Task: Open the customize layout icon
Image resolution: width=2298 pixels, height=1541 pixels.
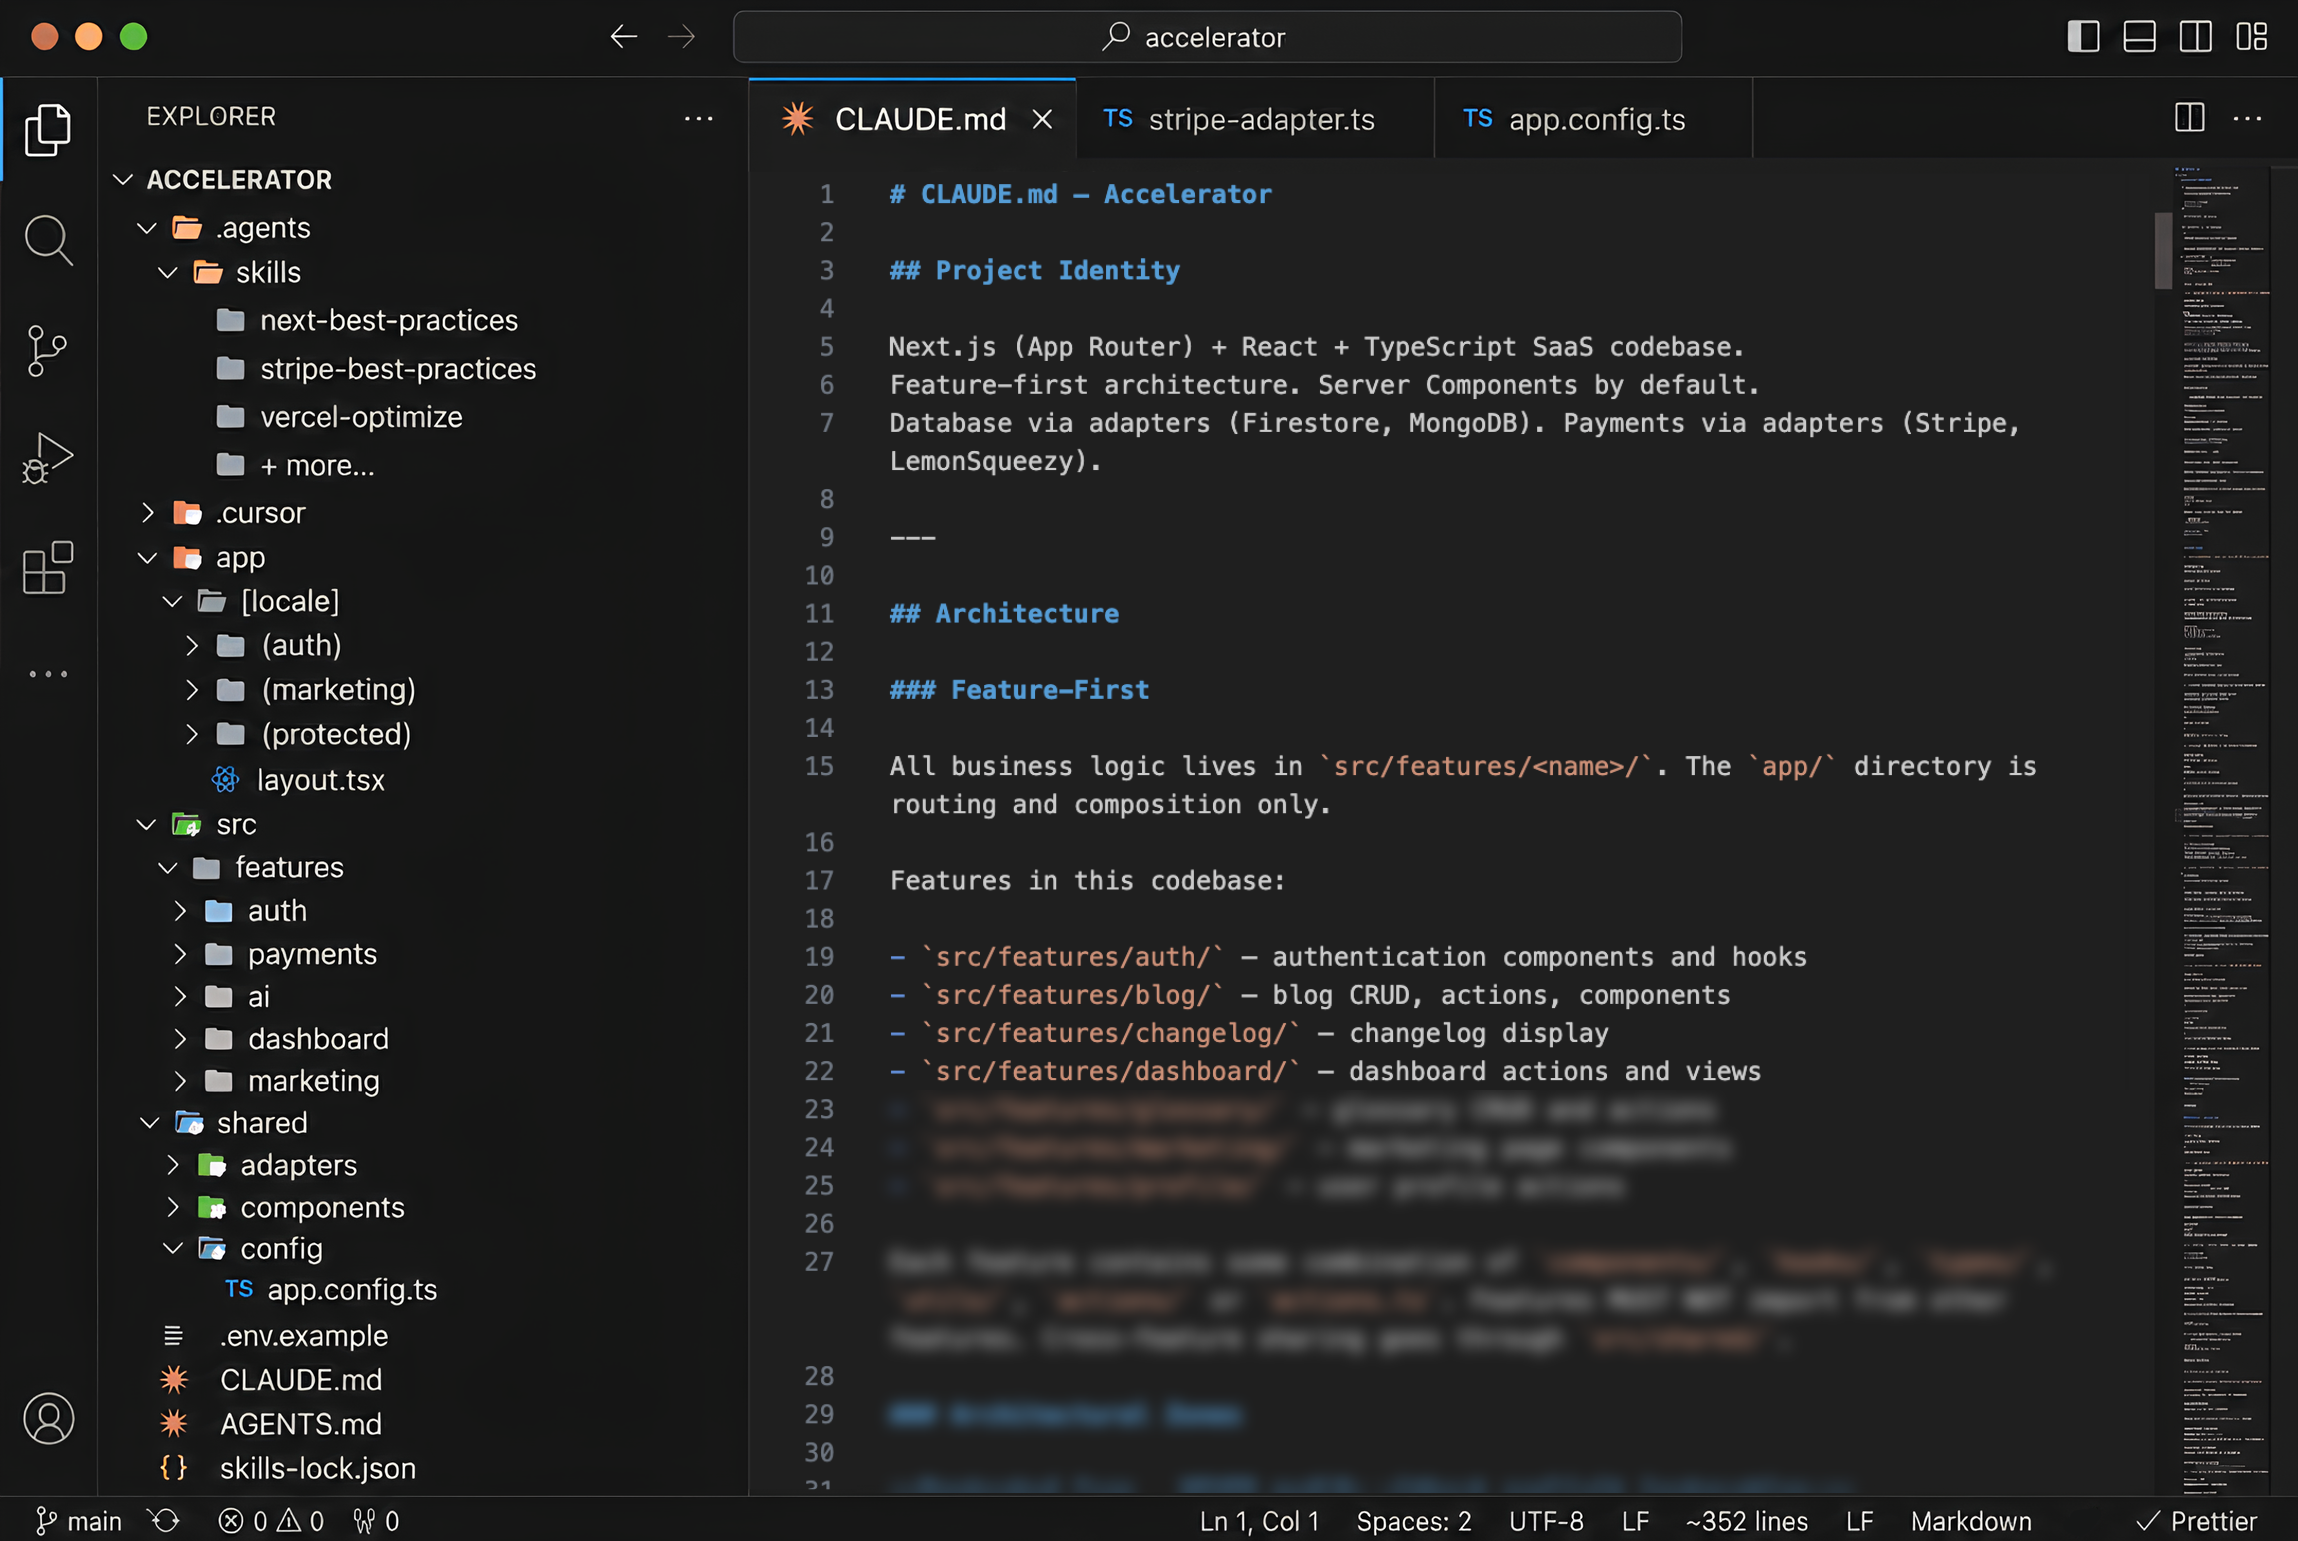Action: pyautogui.click(x=2252, y=37)
